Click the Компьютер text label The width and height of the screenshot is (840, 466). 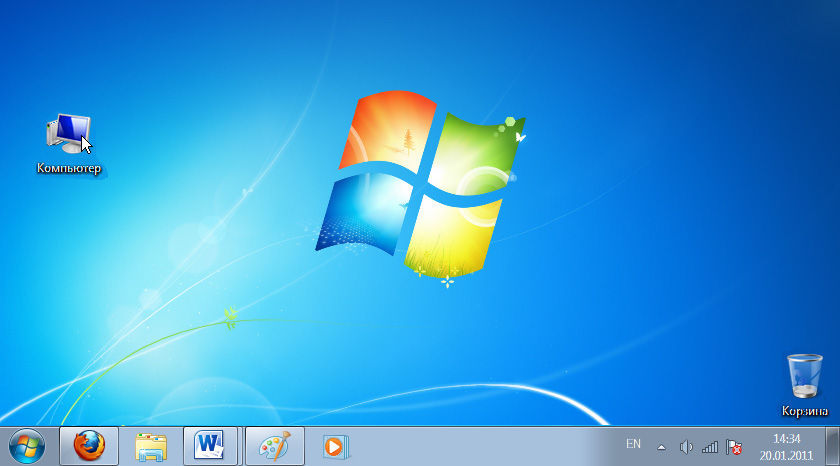[69, 169]
